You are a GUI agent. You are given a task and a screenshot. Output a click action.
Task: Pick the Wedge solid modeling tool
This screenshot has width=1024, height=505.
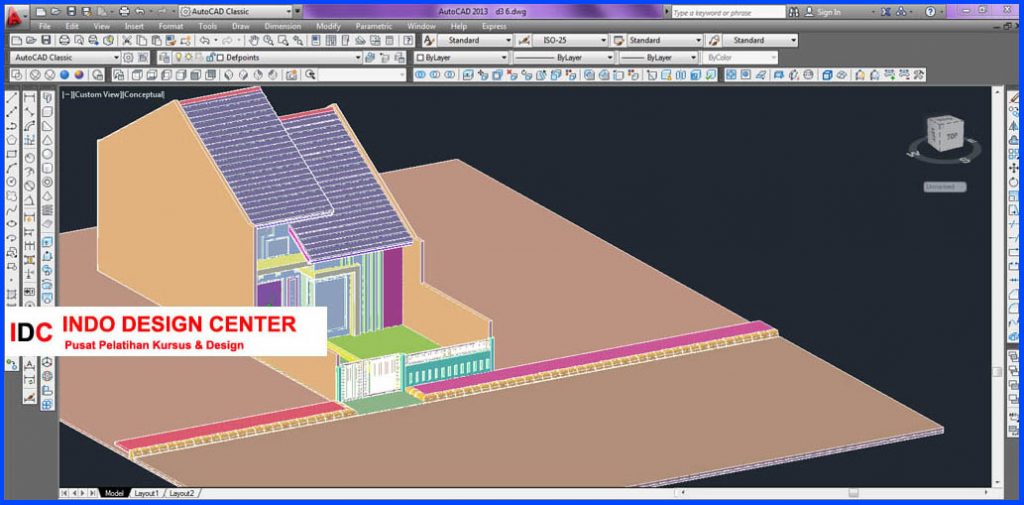click(x=48, y=126)
